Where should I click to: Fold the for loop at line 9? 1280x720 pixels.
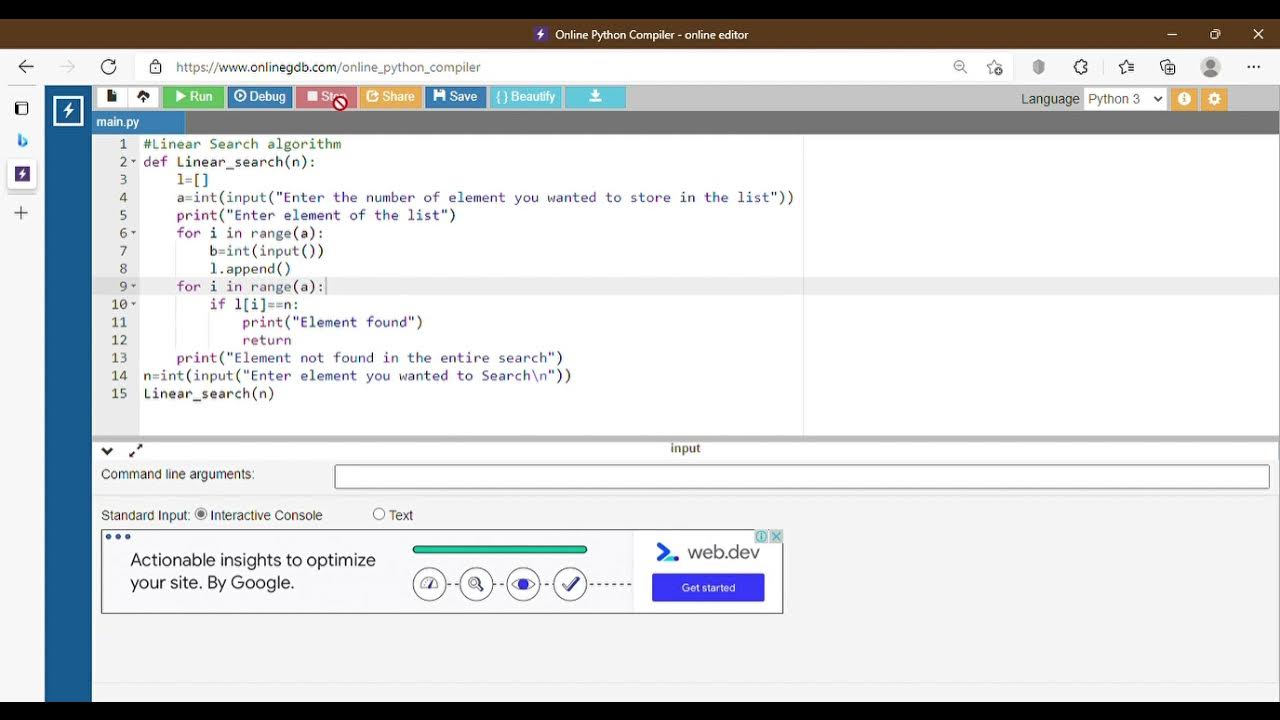pyautogui.click(x=134, y=287)
